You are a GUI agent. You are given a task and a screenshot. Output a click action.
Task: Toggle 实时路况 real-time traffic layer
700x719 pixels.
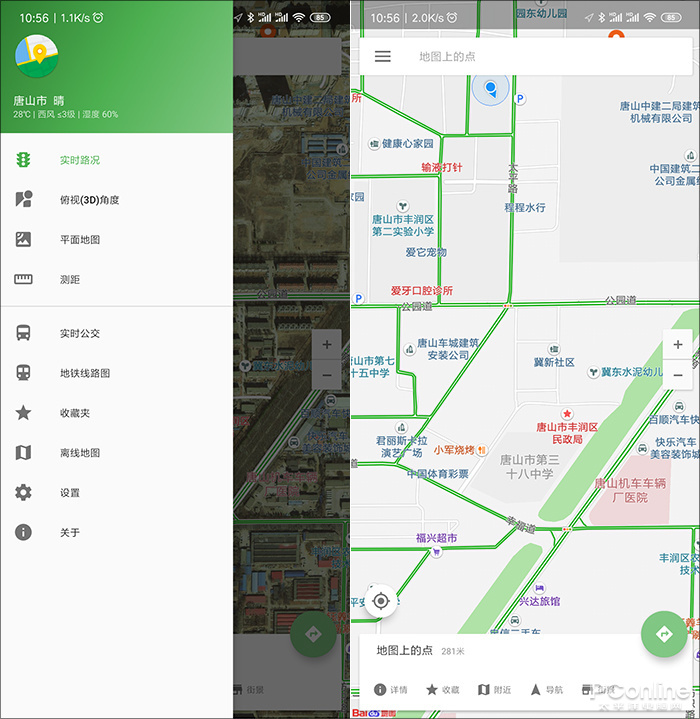coord(80,160)
